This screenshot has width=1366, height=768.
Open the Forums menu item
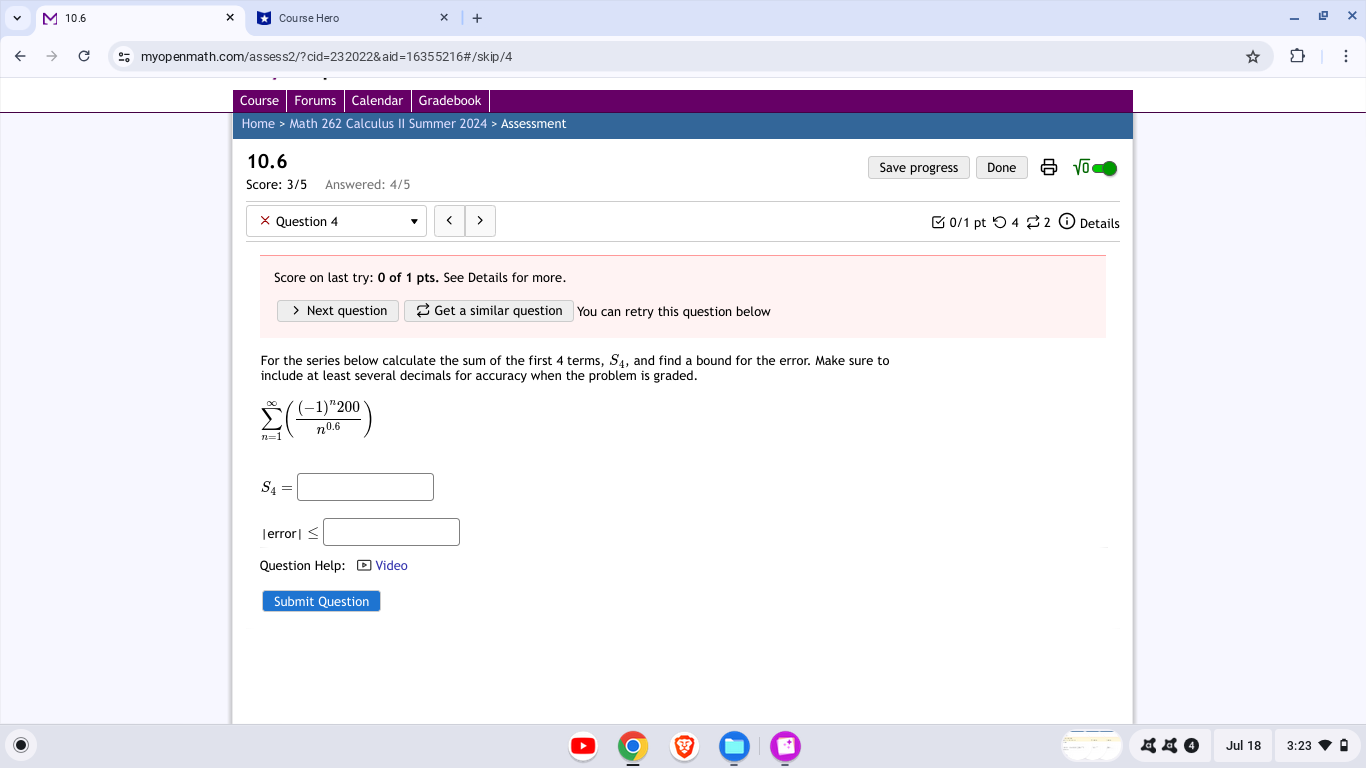pos(315,101)
